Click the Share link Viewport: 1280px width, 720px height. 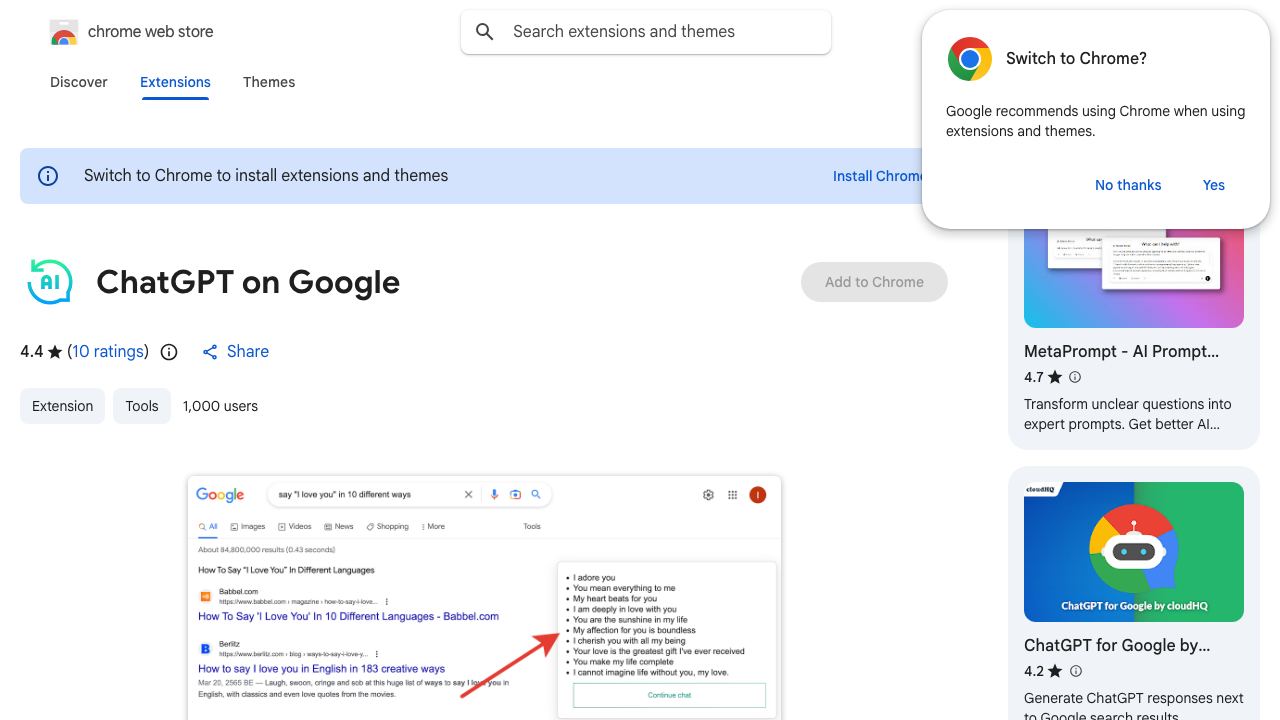pyautogui.click(x=248, y=352)
